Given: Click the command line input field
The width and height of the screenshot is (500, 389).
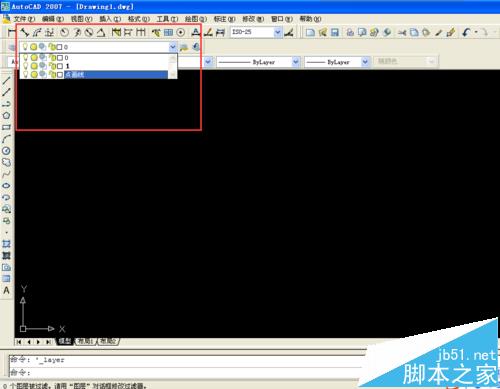Looking at the screenshot, I should [187, 372].
